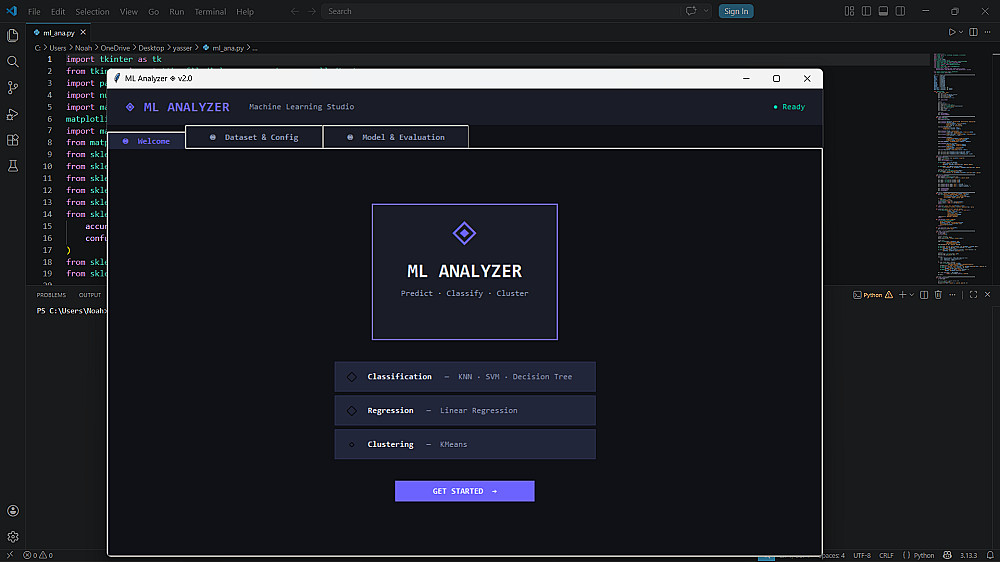Switch to the Dataset & Config tab
The height and width of the screenshot is (562, 1000).
pos(254,137)
